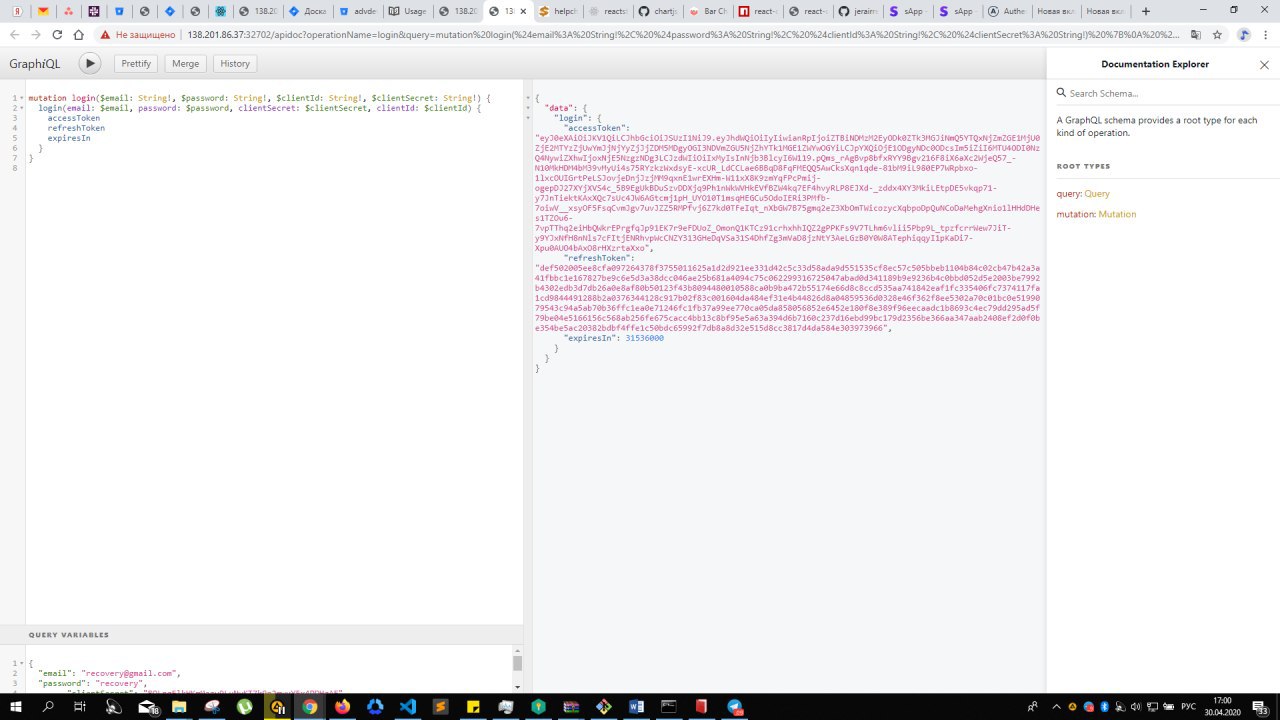
Task: Open WinRAR from the taskbar
Action: point(570,706)
